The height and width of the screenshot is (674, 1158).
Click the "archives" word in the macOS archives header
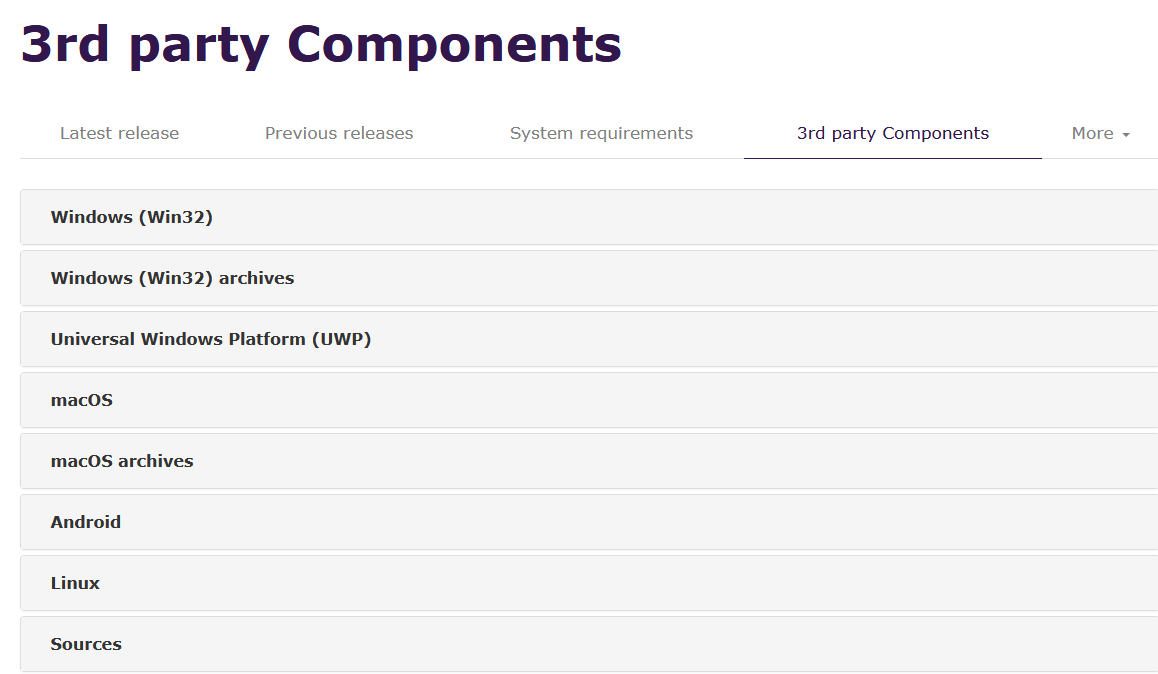point(155,461)
